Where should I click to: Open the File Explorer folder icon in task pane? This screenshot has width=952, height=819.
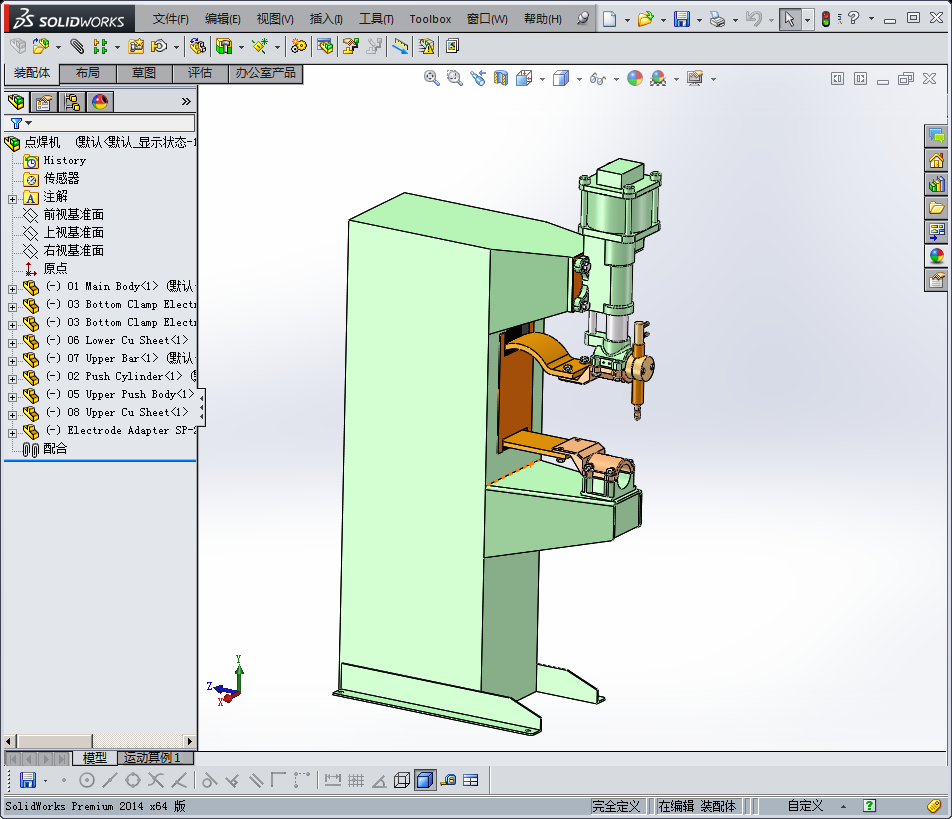coord(937,208)
